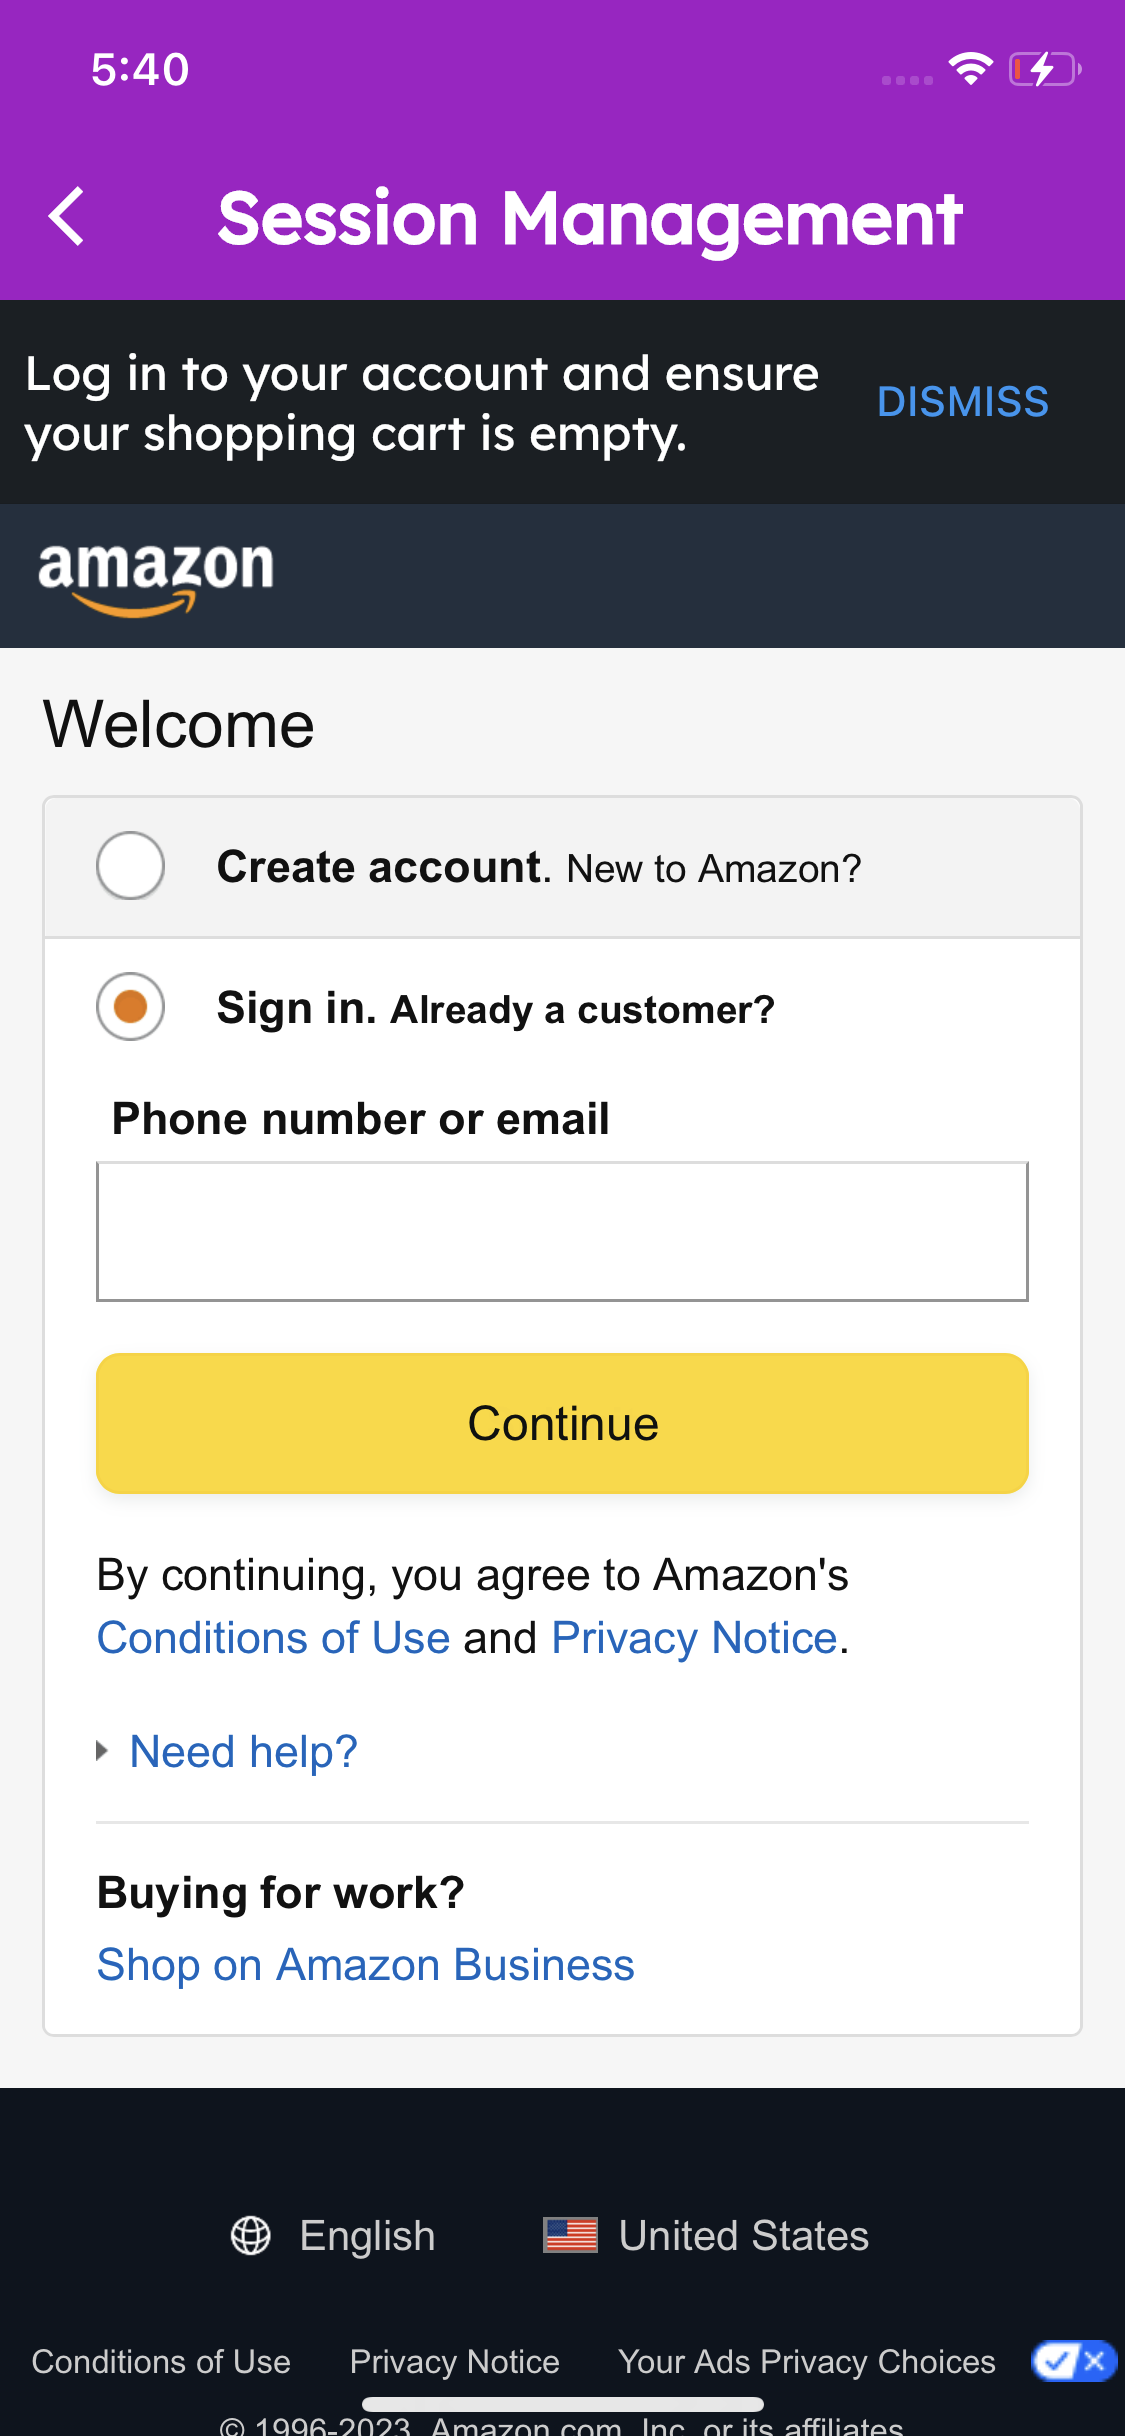Open Privacy Notice link beside Conditions of Use
Screen dimensions: 1125x2436
694,1638
